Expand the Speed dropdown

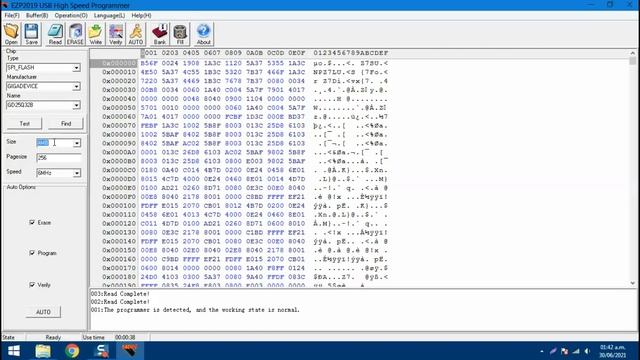click(x=77, y=173)
